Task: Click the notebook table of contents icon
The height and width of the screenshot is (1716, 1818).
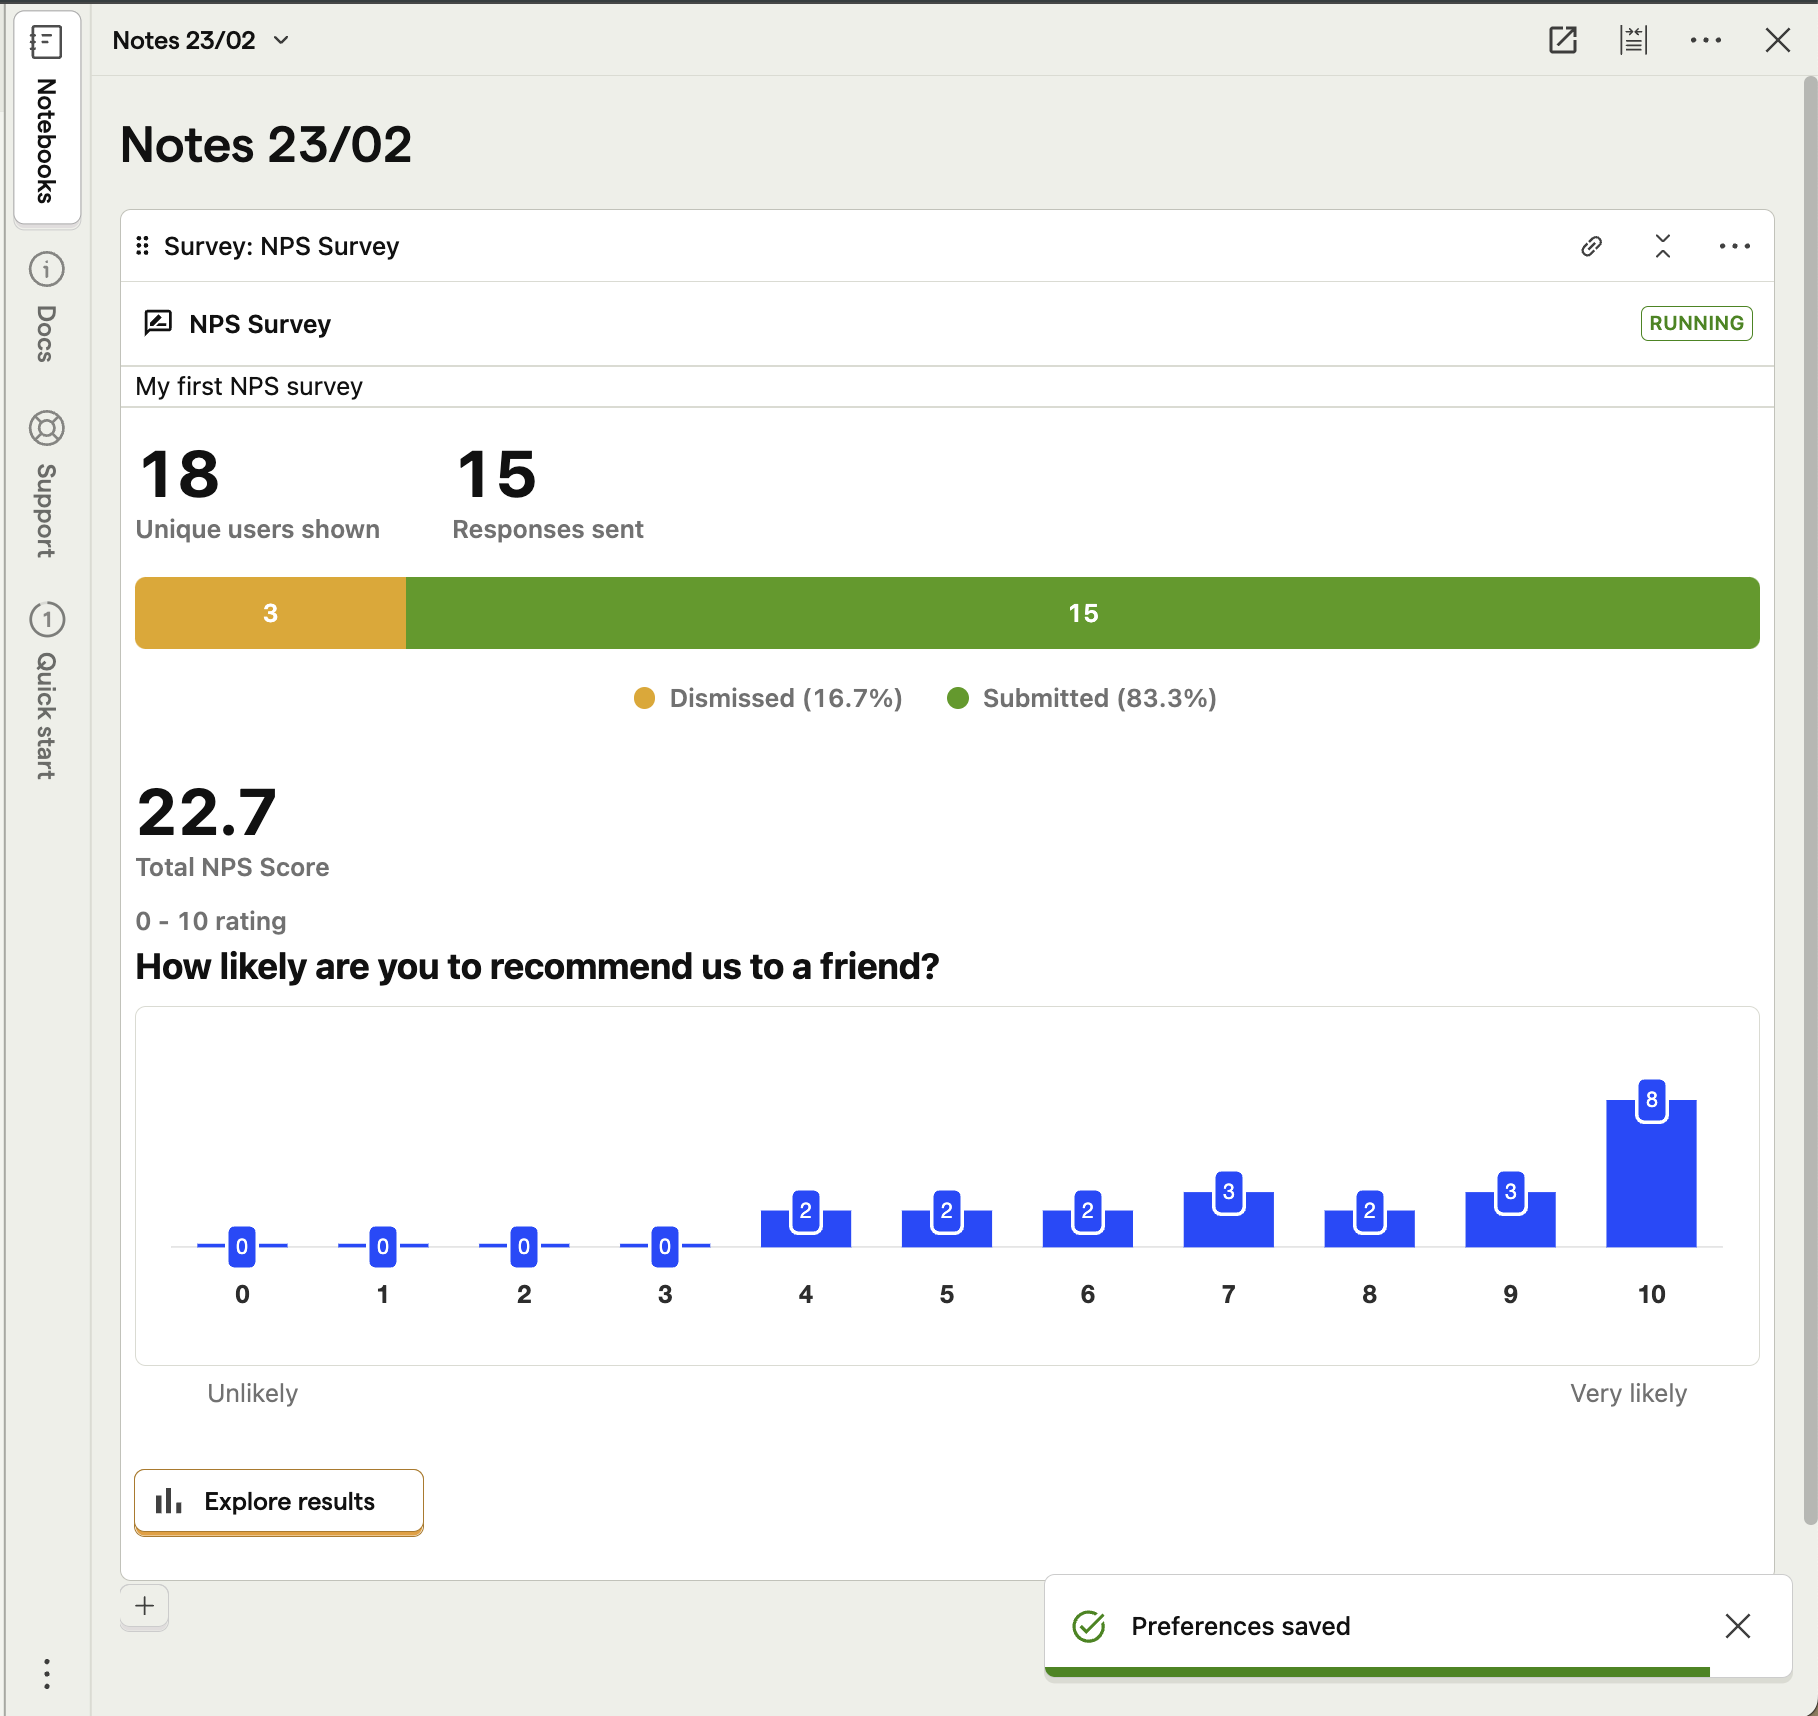Action: 1634,40
